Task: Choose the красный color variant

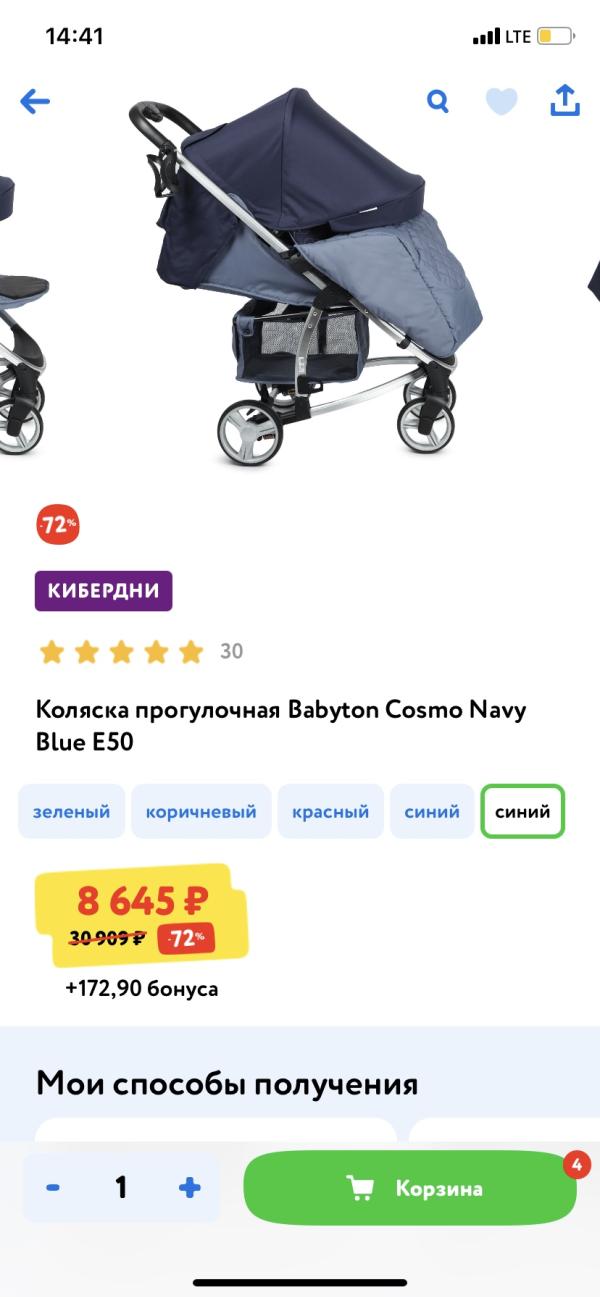Action: (331, 811)
